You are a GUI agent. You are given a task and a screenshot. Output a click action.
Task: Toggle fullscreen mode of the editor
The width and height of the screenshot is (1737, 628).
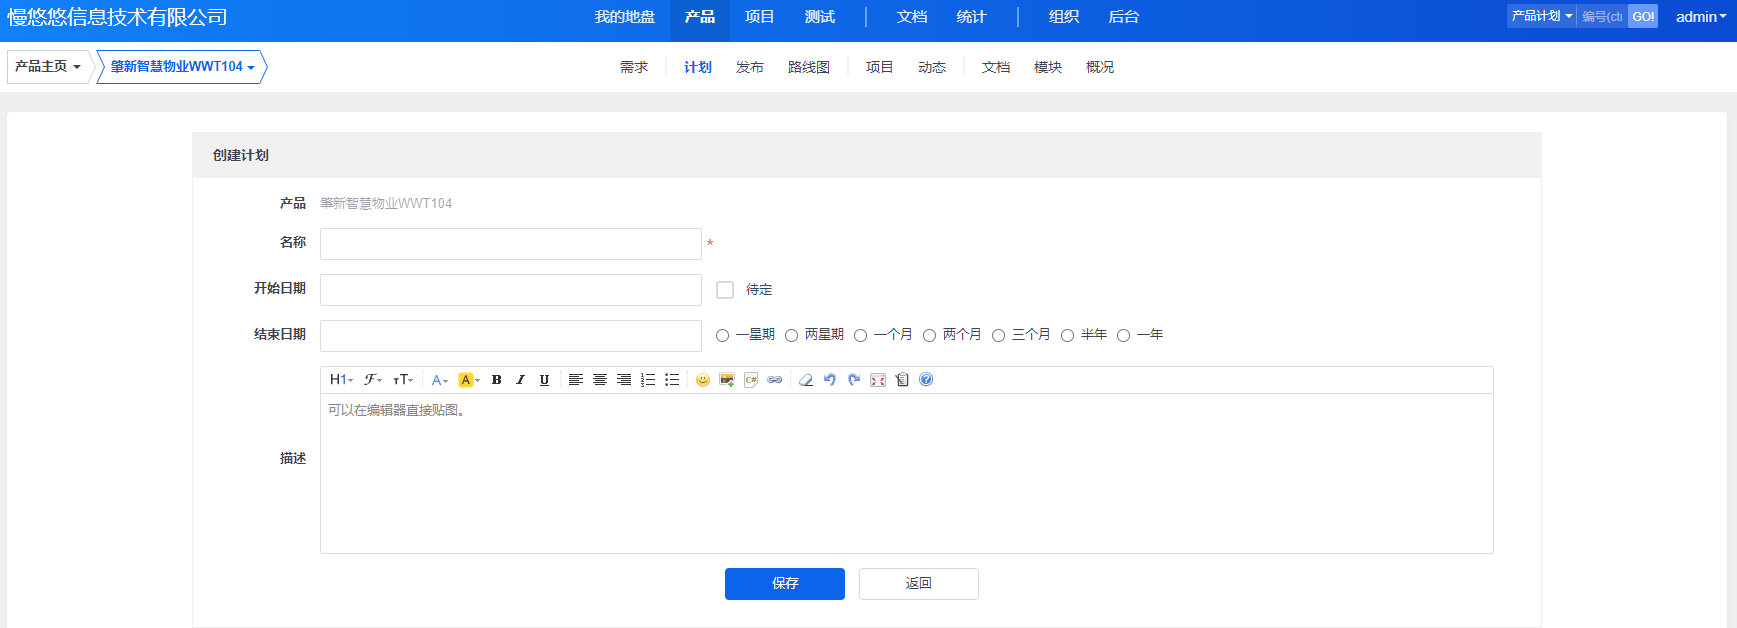click(878, 380)
